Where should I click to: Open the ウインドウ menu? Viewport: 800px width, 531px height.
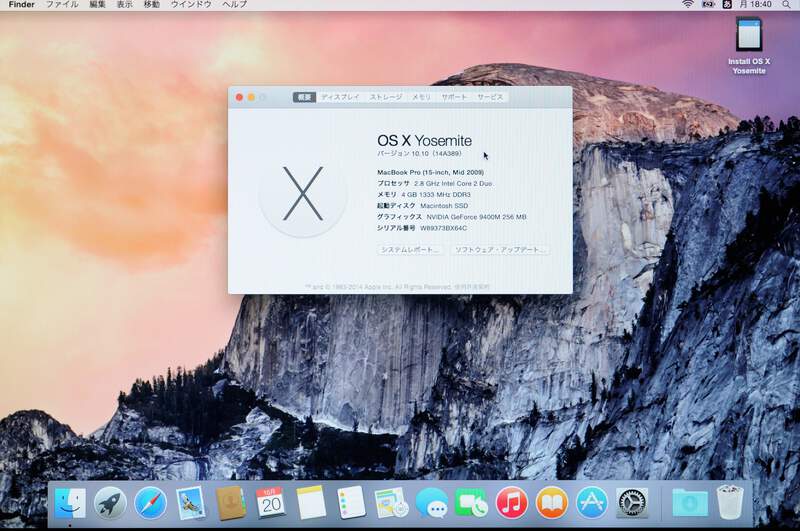[191, 4]
